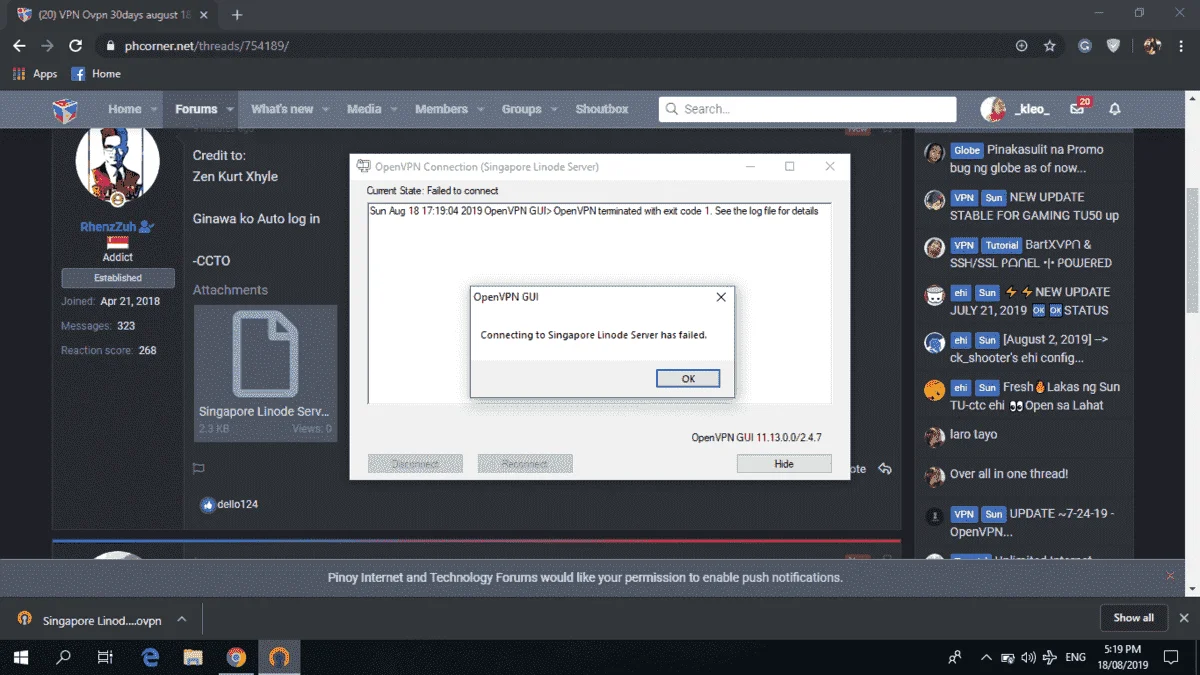The height and width of the screenshot is (675, 1200).
Task: Go back in browser history
Action: [x=19, y=46]
